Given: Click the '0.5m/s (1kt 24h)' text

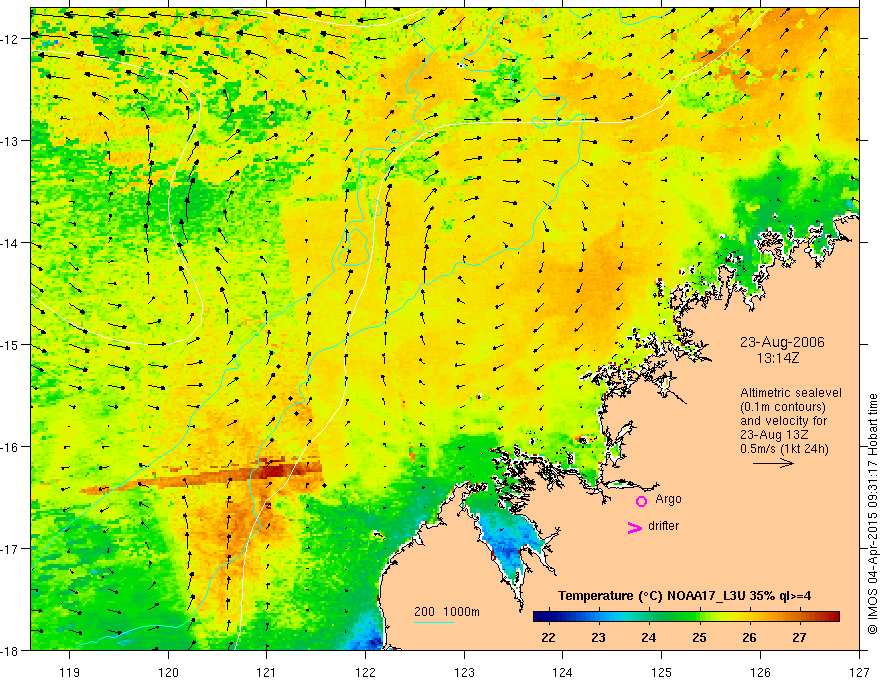Looking at the screenshot, I should click(x=784, y=449).
